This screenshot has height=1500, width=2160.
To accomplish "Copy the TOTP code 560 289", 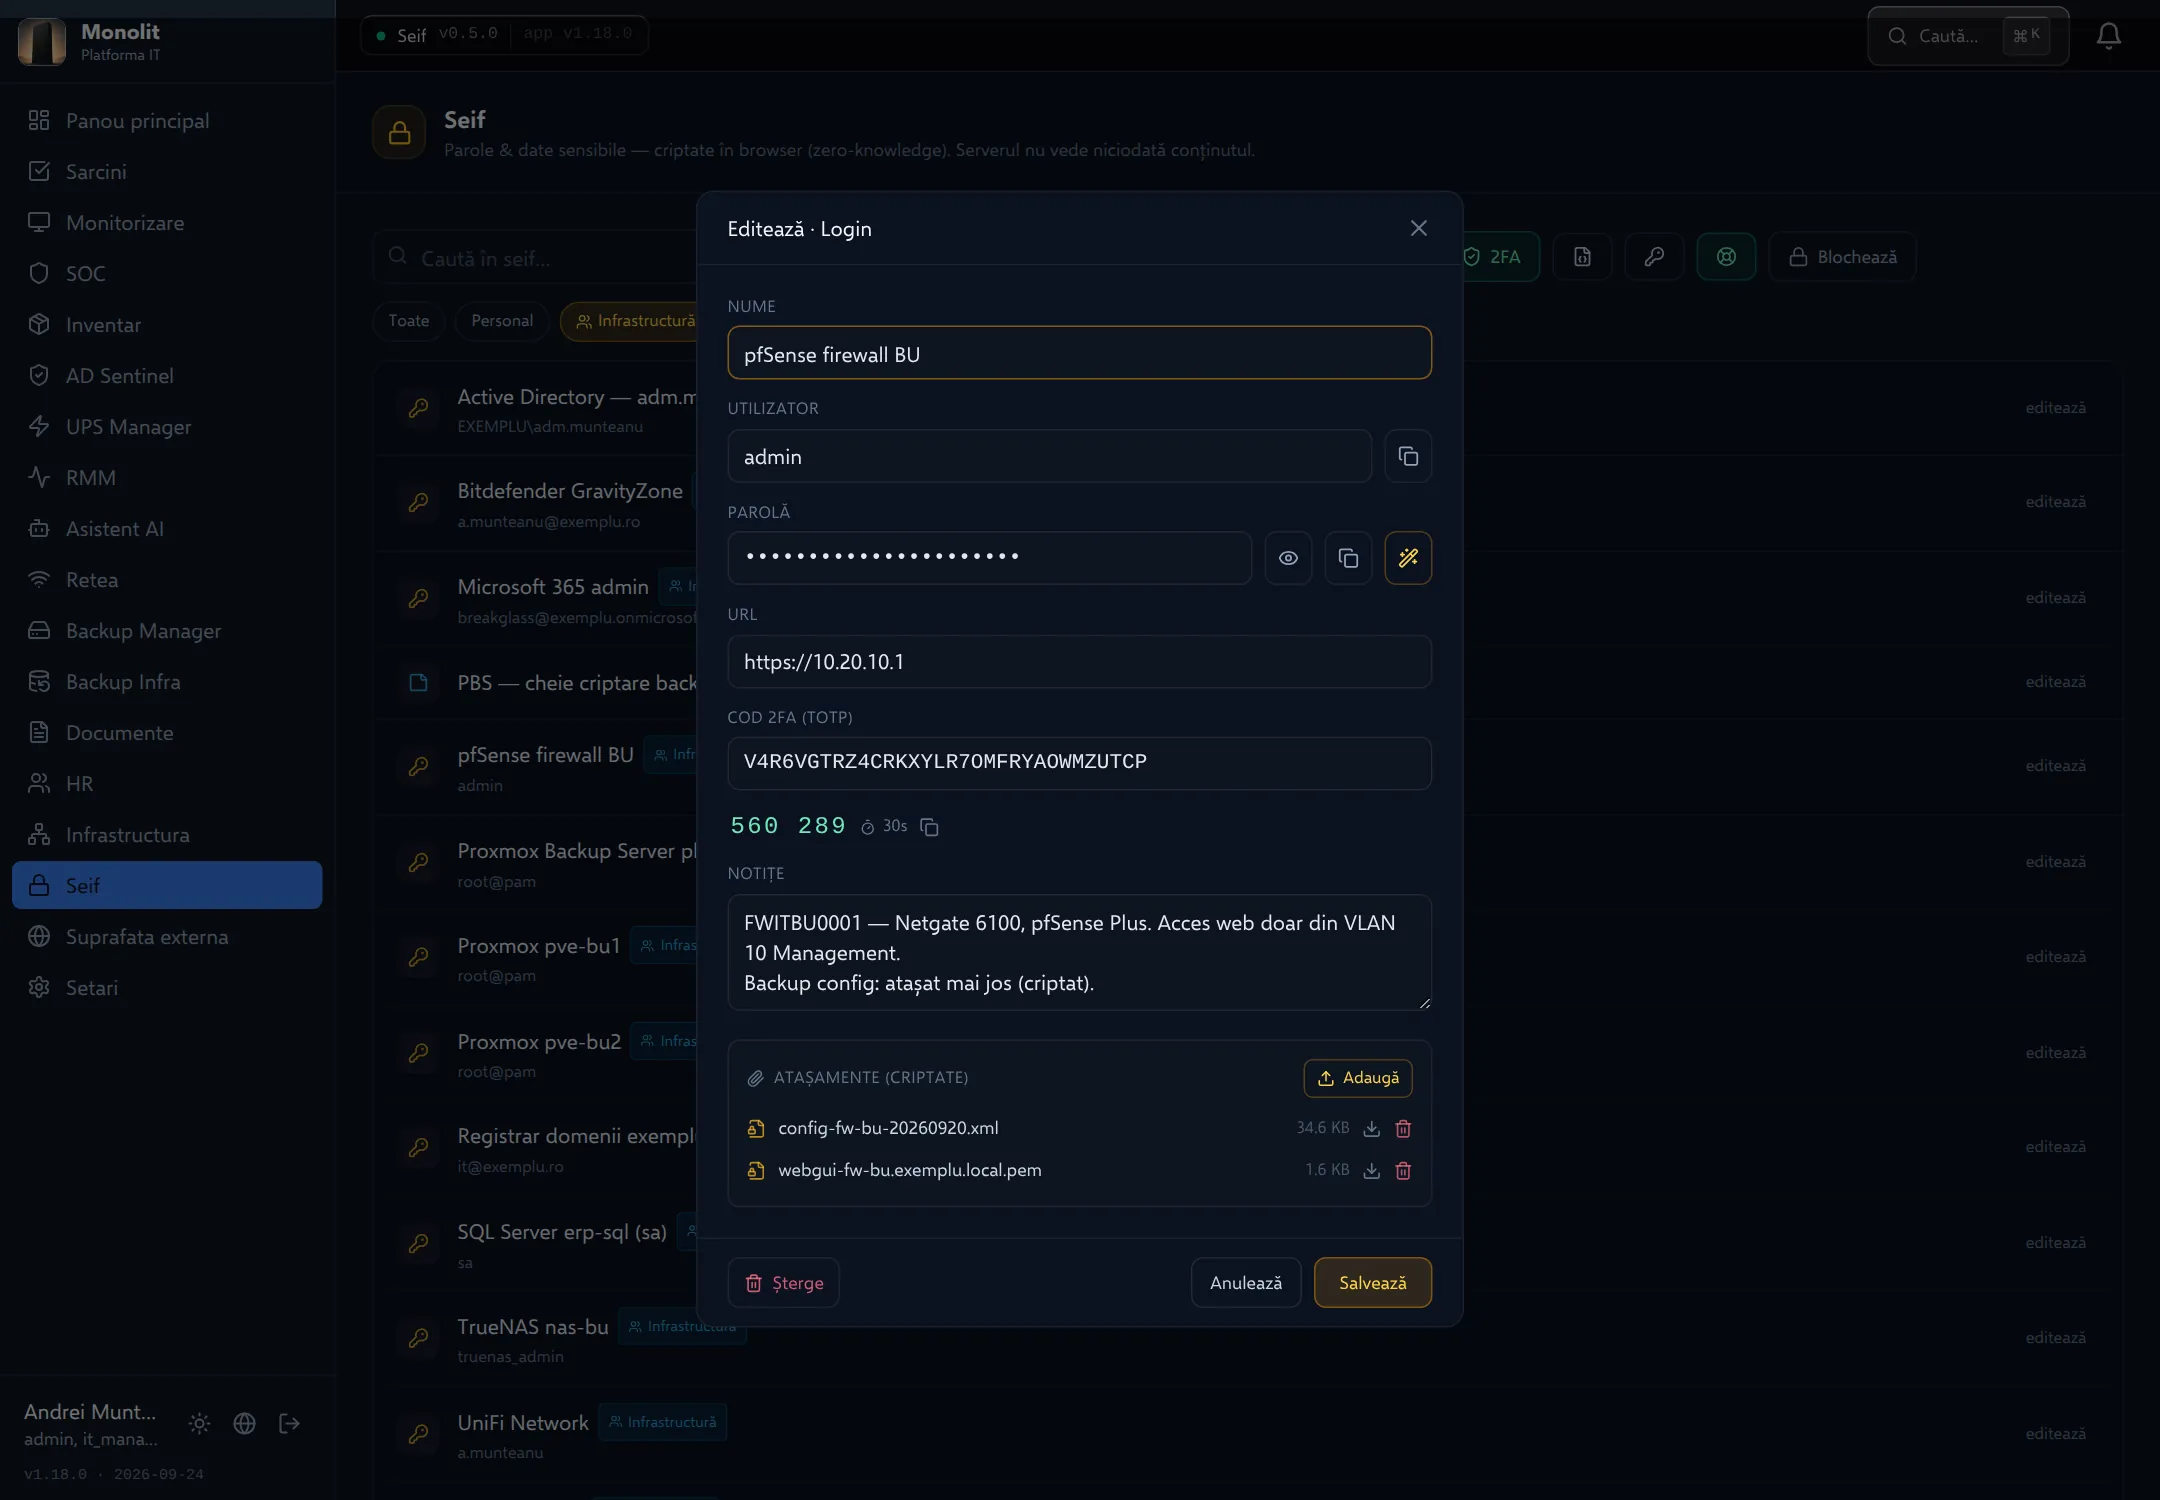I will click(x=929, y=827).
